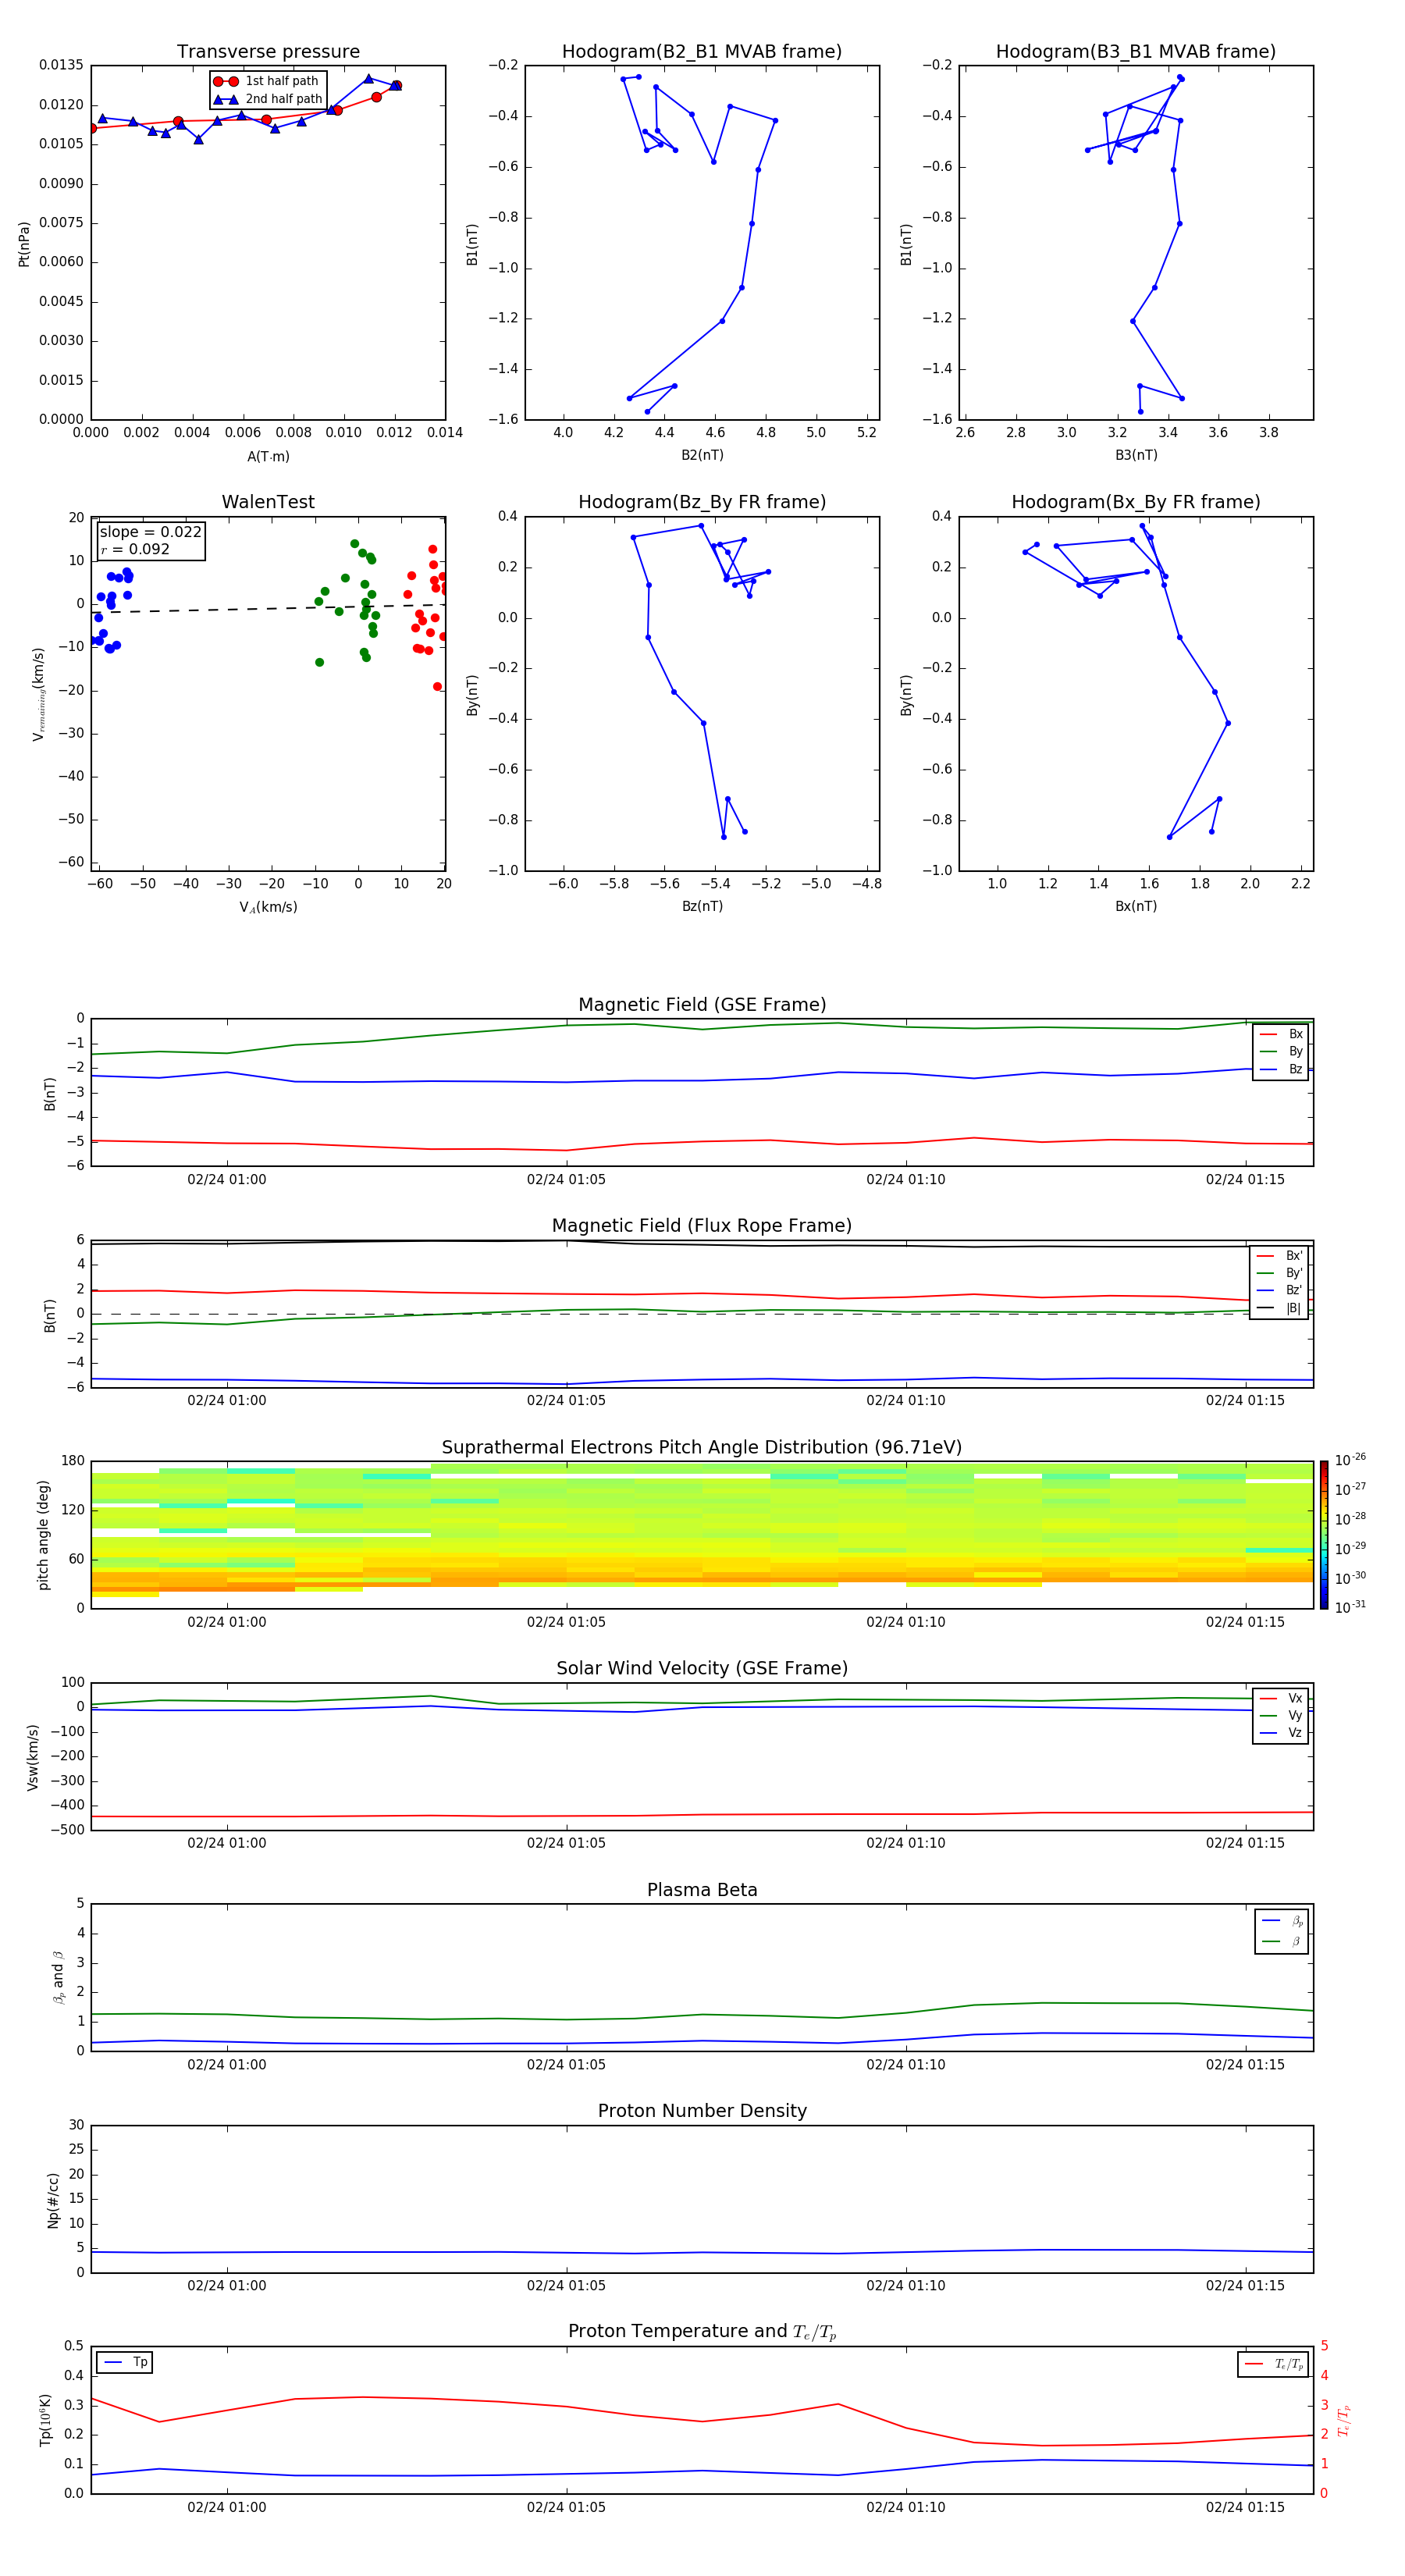This screenshot has width=1405, height=2576.
Task: Click the 'Vy' legend entry
Action: [1281, 1715]
